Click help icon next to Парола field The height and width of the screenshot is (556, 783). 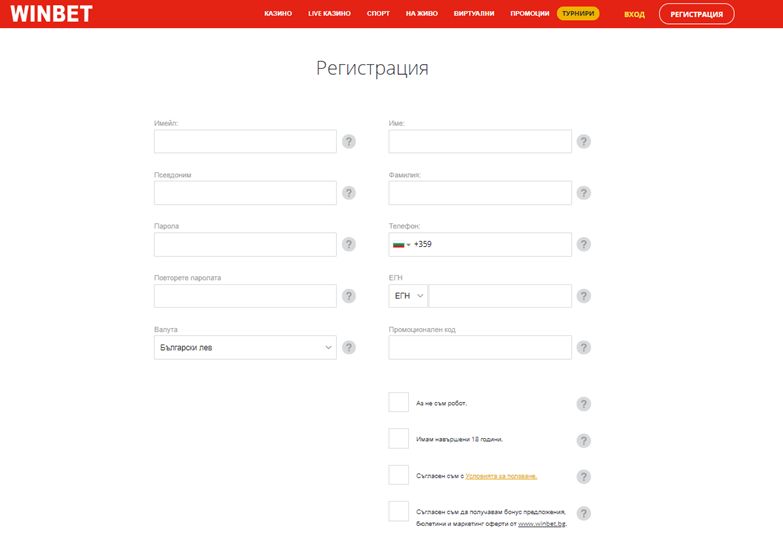click(349, 244)
